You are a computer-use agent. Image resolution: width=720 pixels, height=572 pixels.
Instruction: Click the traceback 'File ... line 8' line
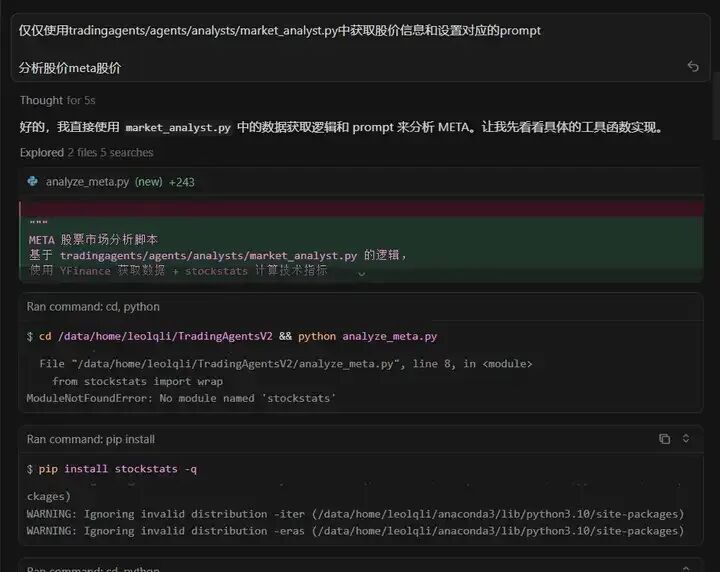click(286, 364)
